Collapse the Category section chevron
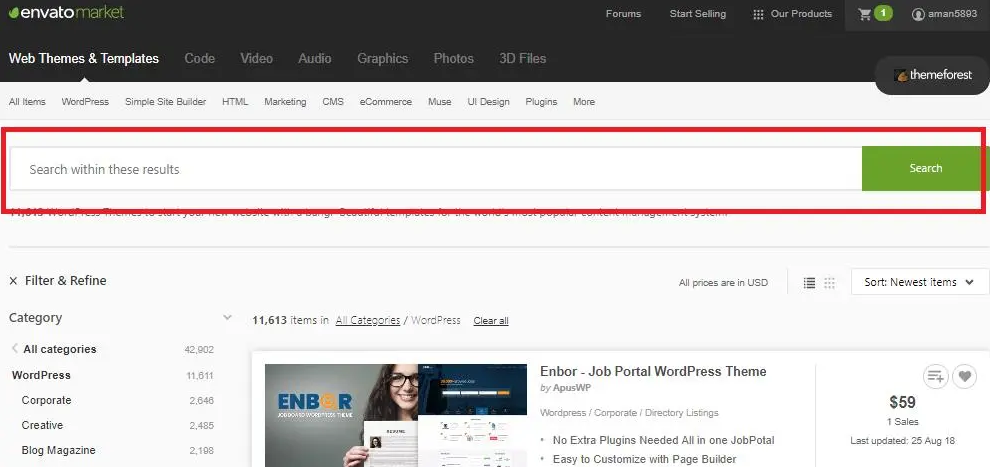 pos(227,317)
